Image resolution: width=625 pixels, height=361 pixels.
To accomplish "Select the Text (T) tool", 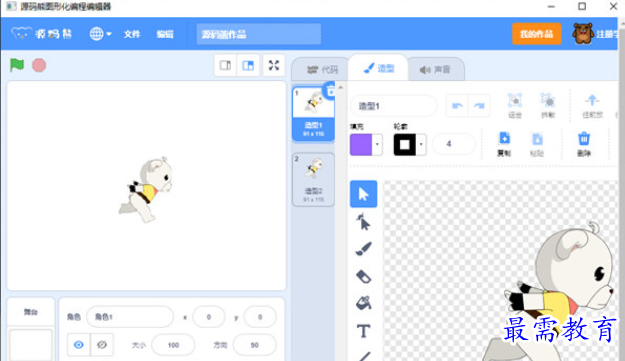I will (x=364, y=331).
